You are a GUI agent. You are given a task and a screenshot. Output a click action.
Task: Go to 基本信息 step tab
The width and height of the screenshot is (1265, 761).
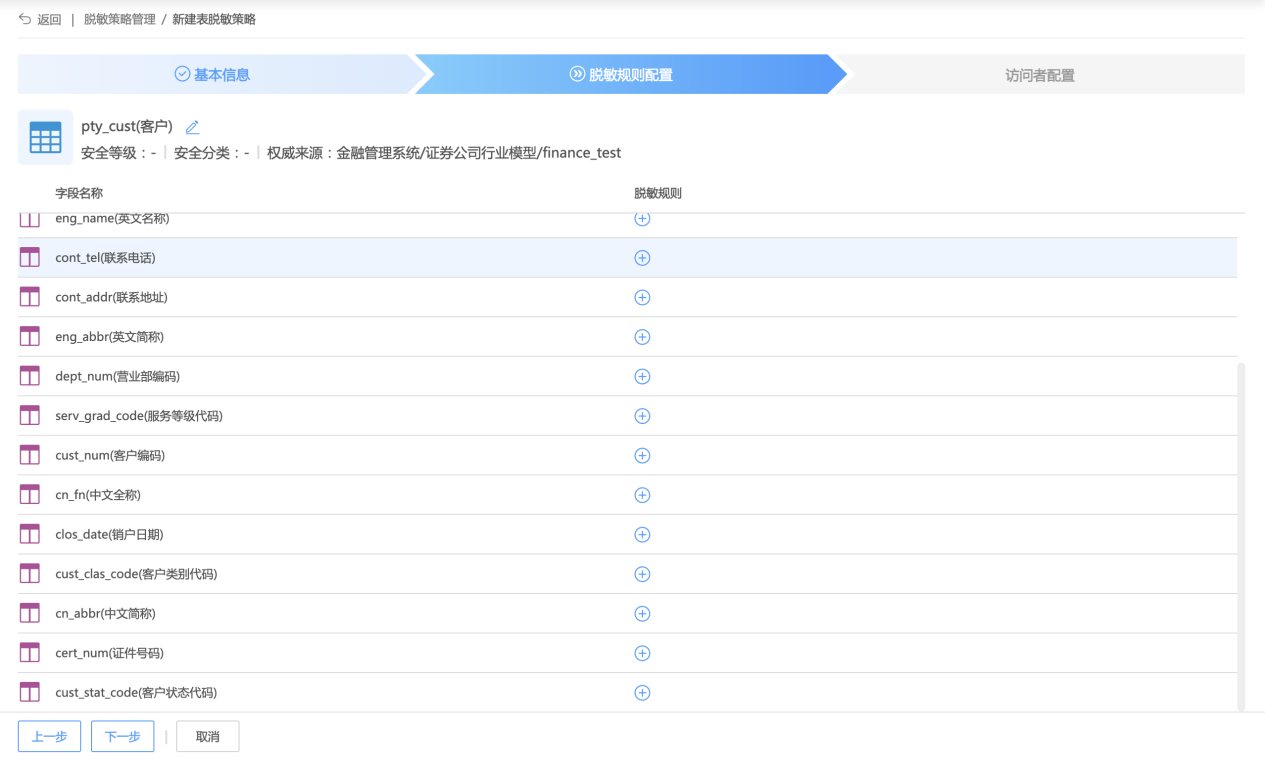coord(212,74)
